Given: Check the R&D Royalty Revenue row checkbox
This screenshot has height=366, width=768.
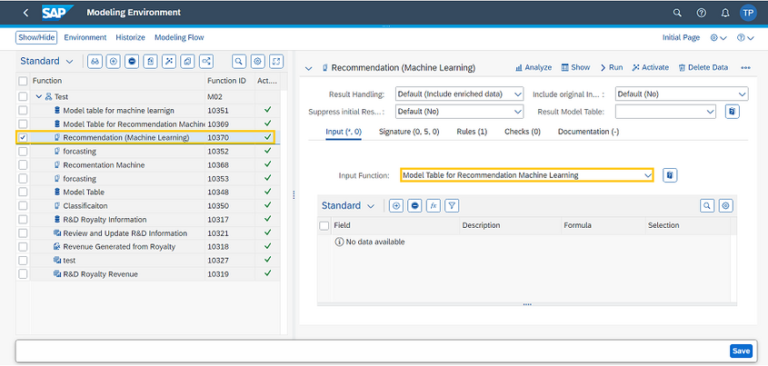Looking at the screenshot, I should (x=23, y=274).
